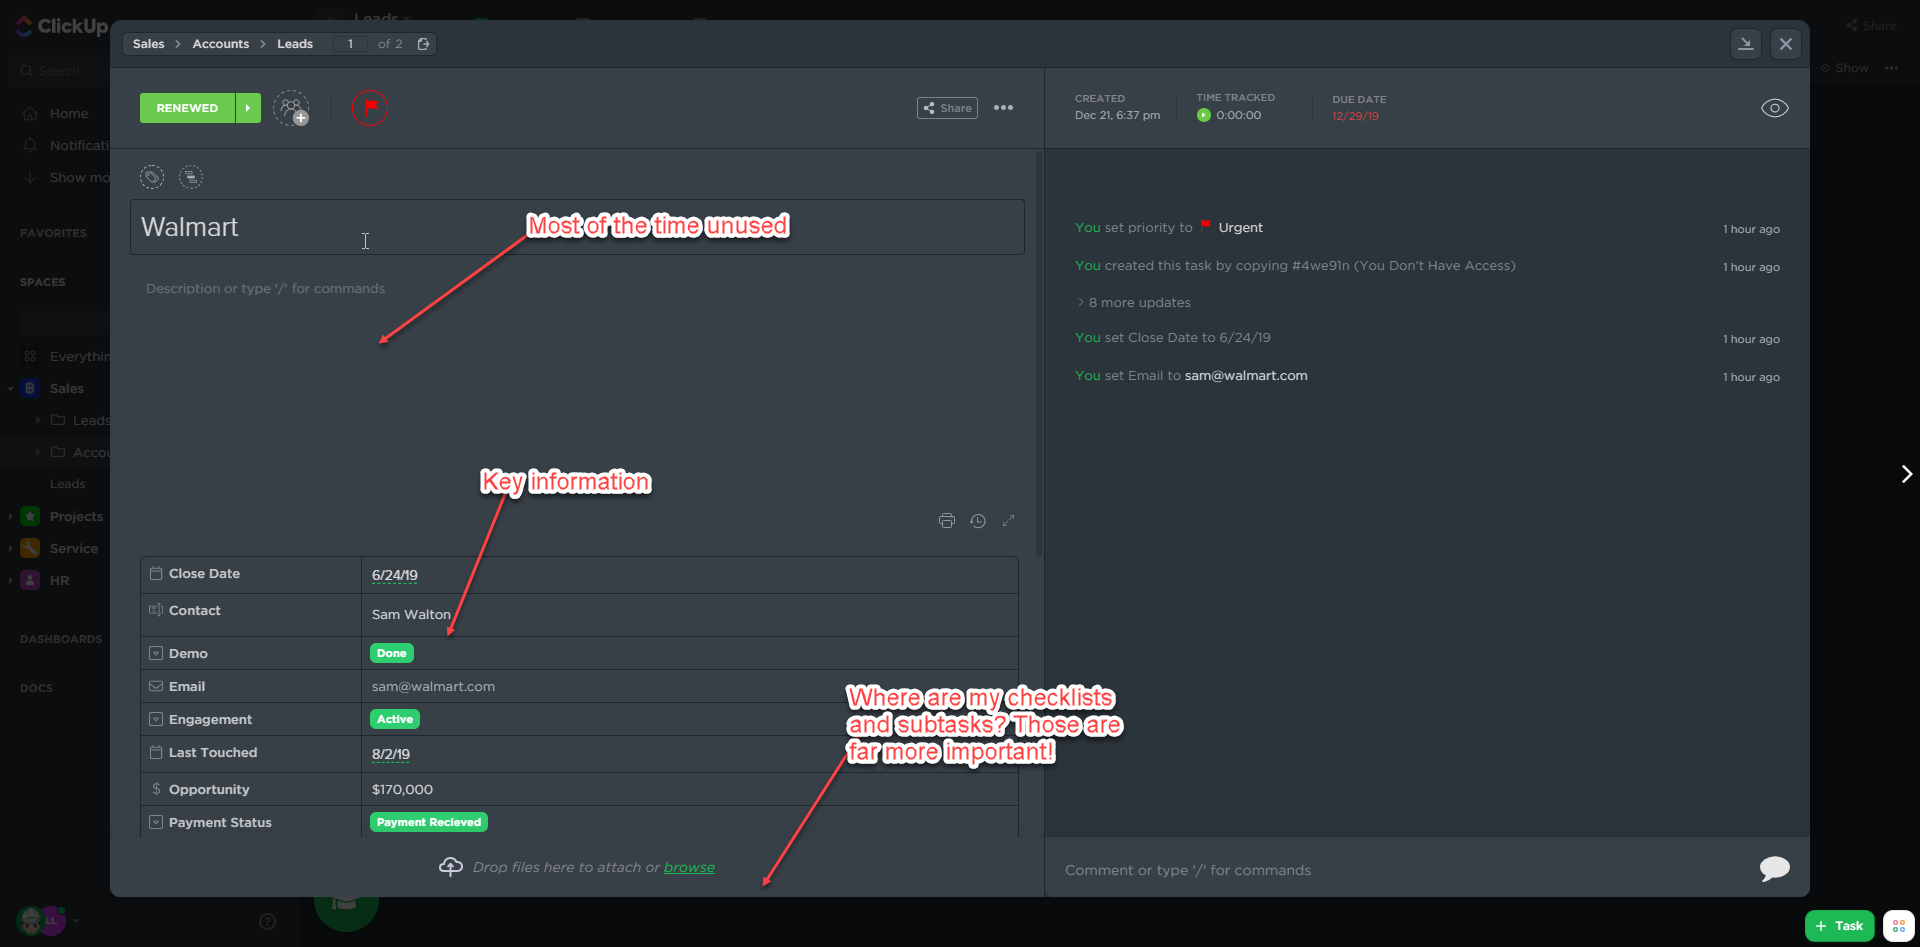Viewport: 1920px width, 947px height.
Task: Click the Close Date field label
Action: click(204, 573)
